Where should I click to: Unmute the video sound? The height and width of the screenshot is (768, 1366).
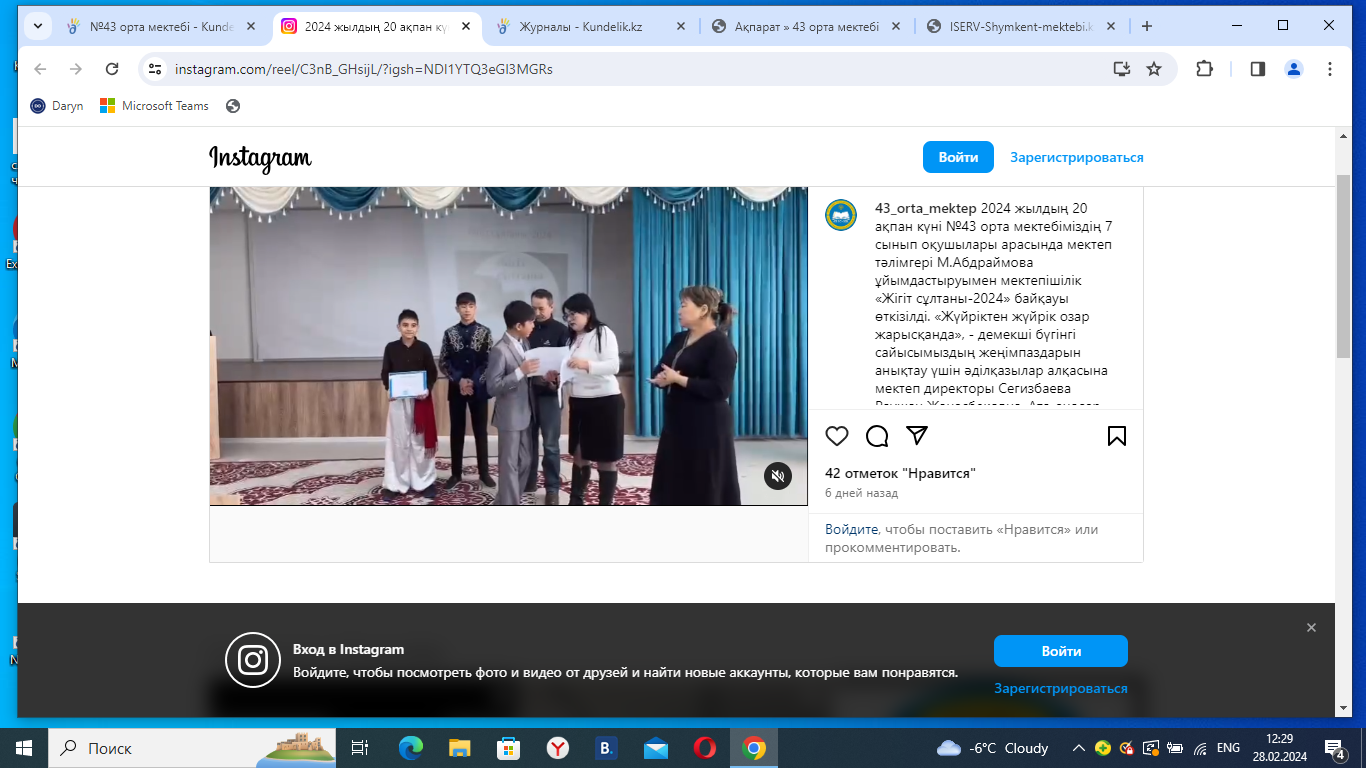778,476
